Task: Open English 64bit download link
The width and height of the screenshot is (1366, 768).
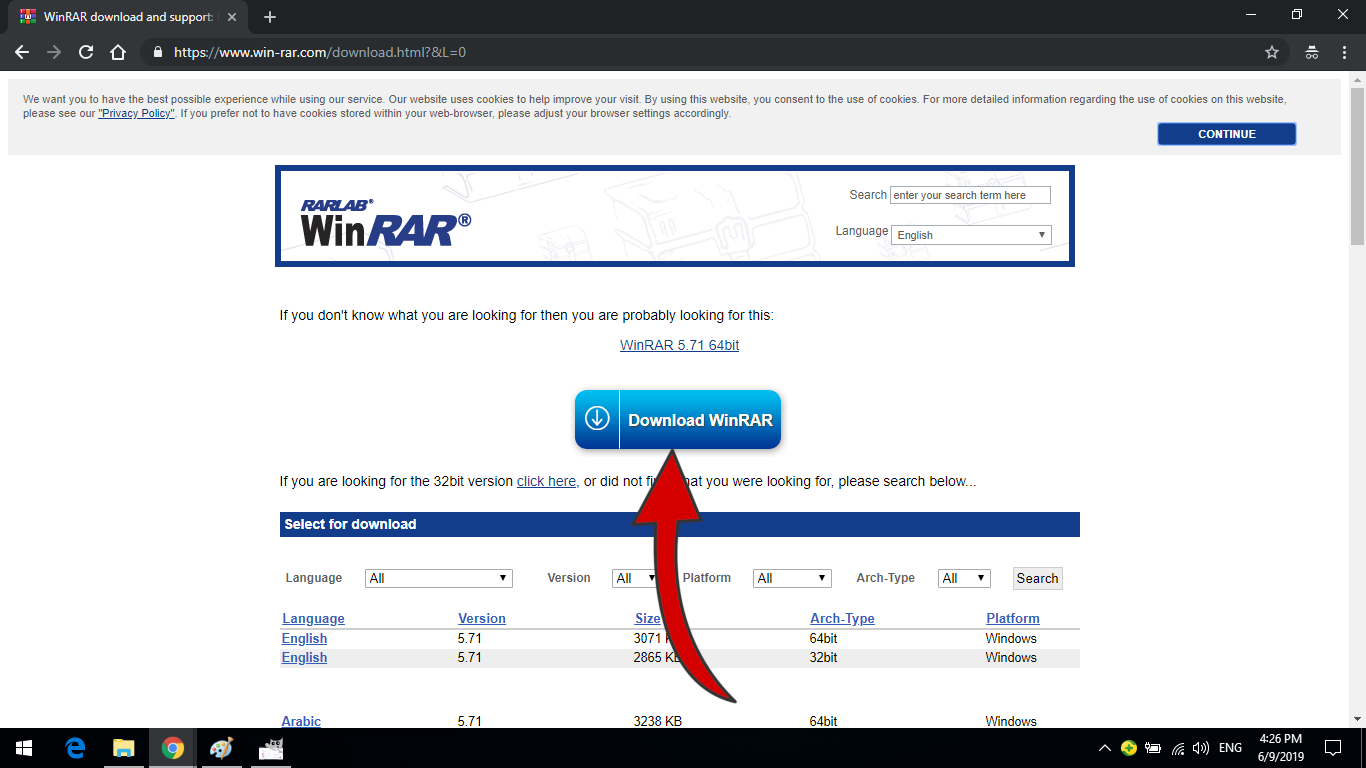Action: click(304, 638)
